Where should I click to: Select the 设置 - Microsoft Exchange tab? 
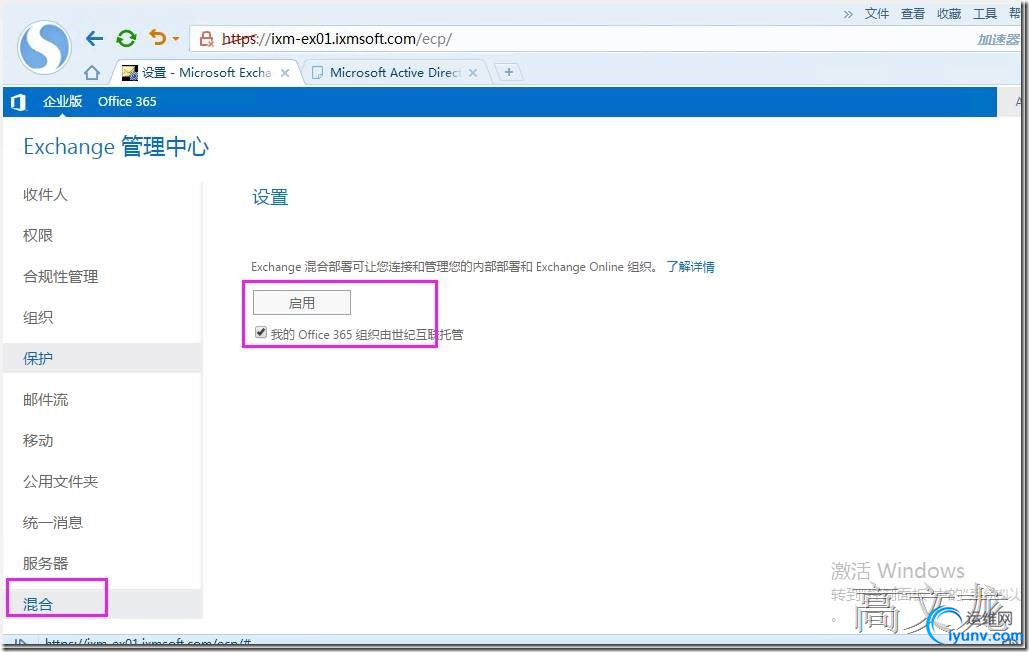point(207,73)
